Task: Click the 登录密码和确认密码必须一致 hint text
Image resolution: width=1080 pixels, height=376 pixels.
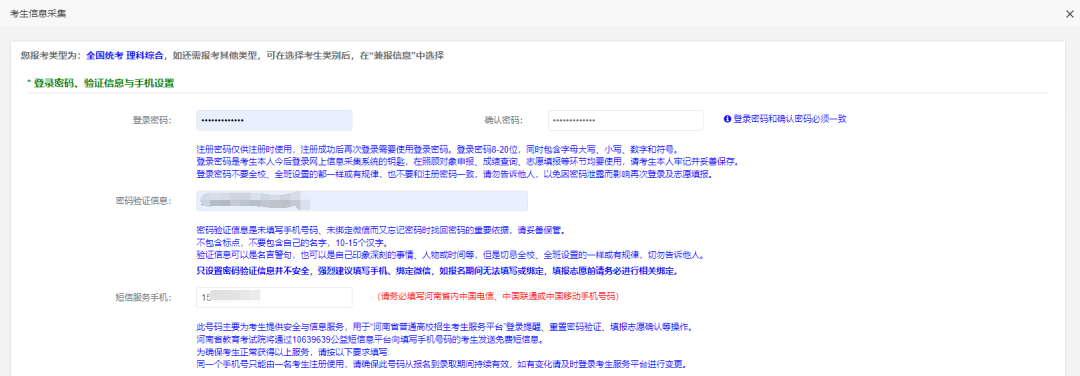Action: pyautogui.click(x=789, y=119)
